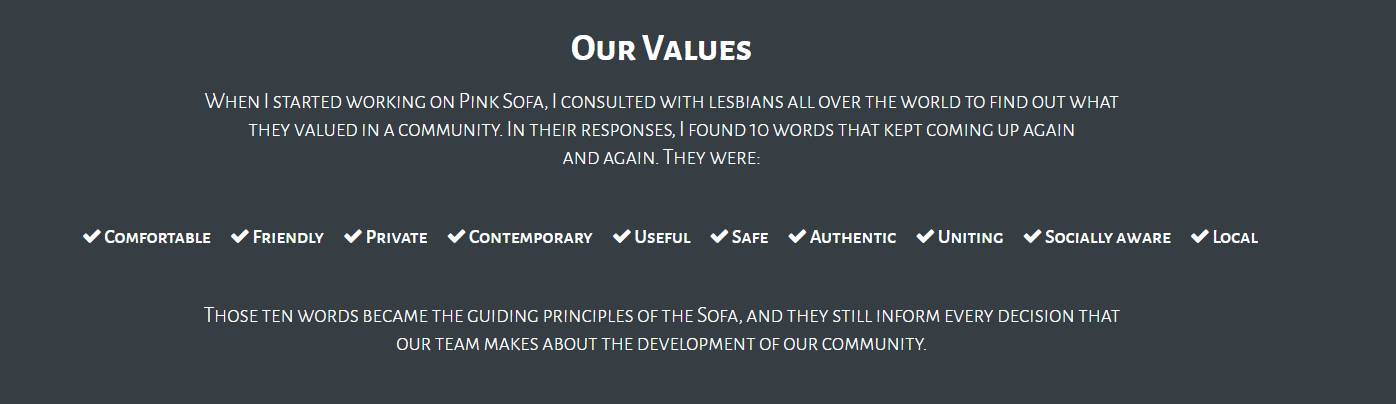Screen dimensions: 1396x404
Task: Select the Authentic value label
Action: (853, 237)
